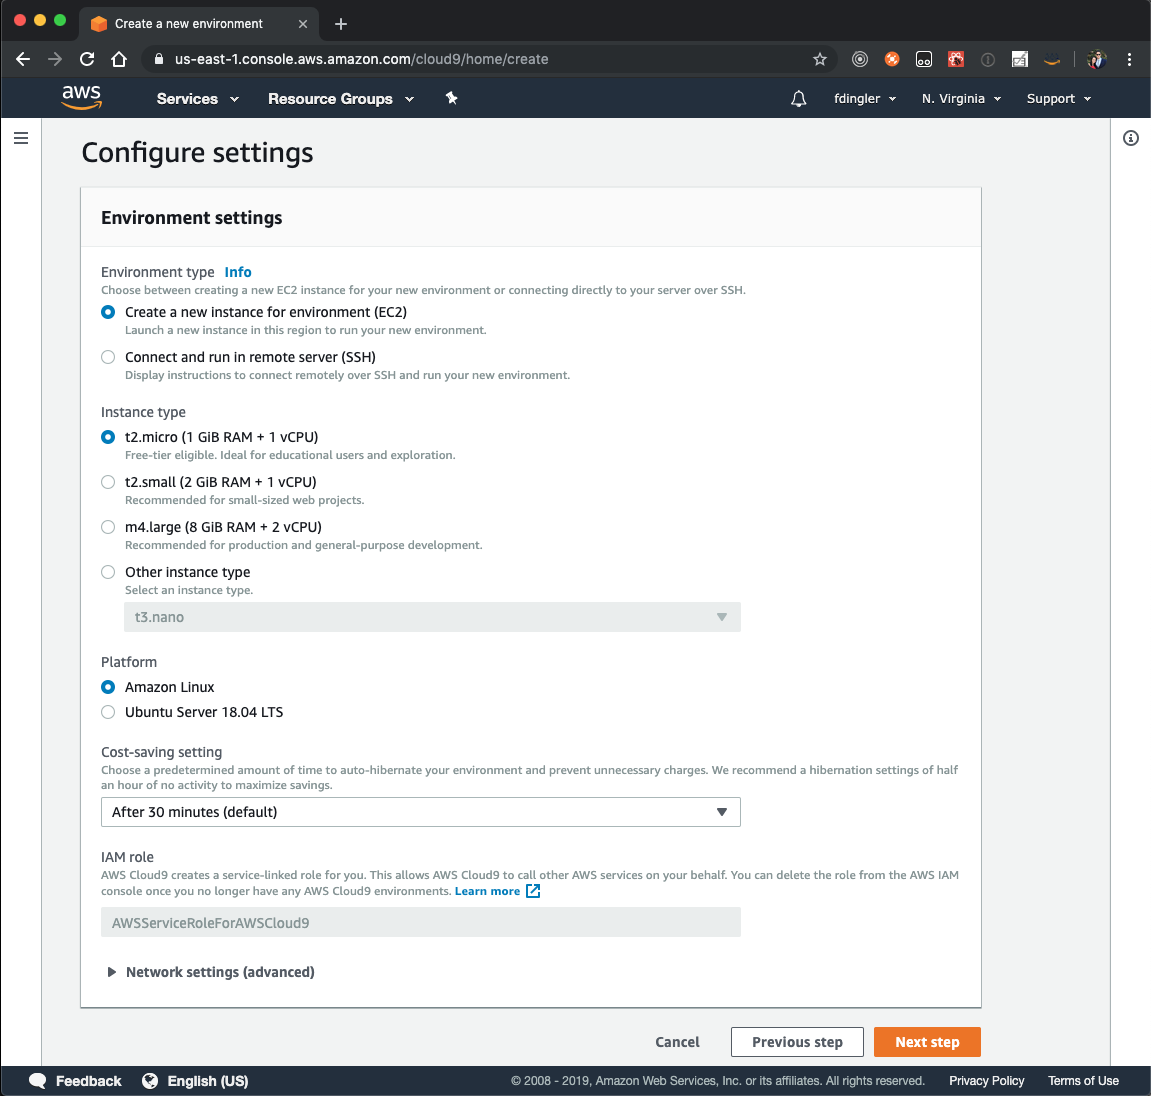Select Connect and run in remote server (SSH)
The width and height of the screenshot is (1151, 1096).
point(108,357)
